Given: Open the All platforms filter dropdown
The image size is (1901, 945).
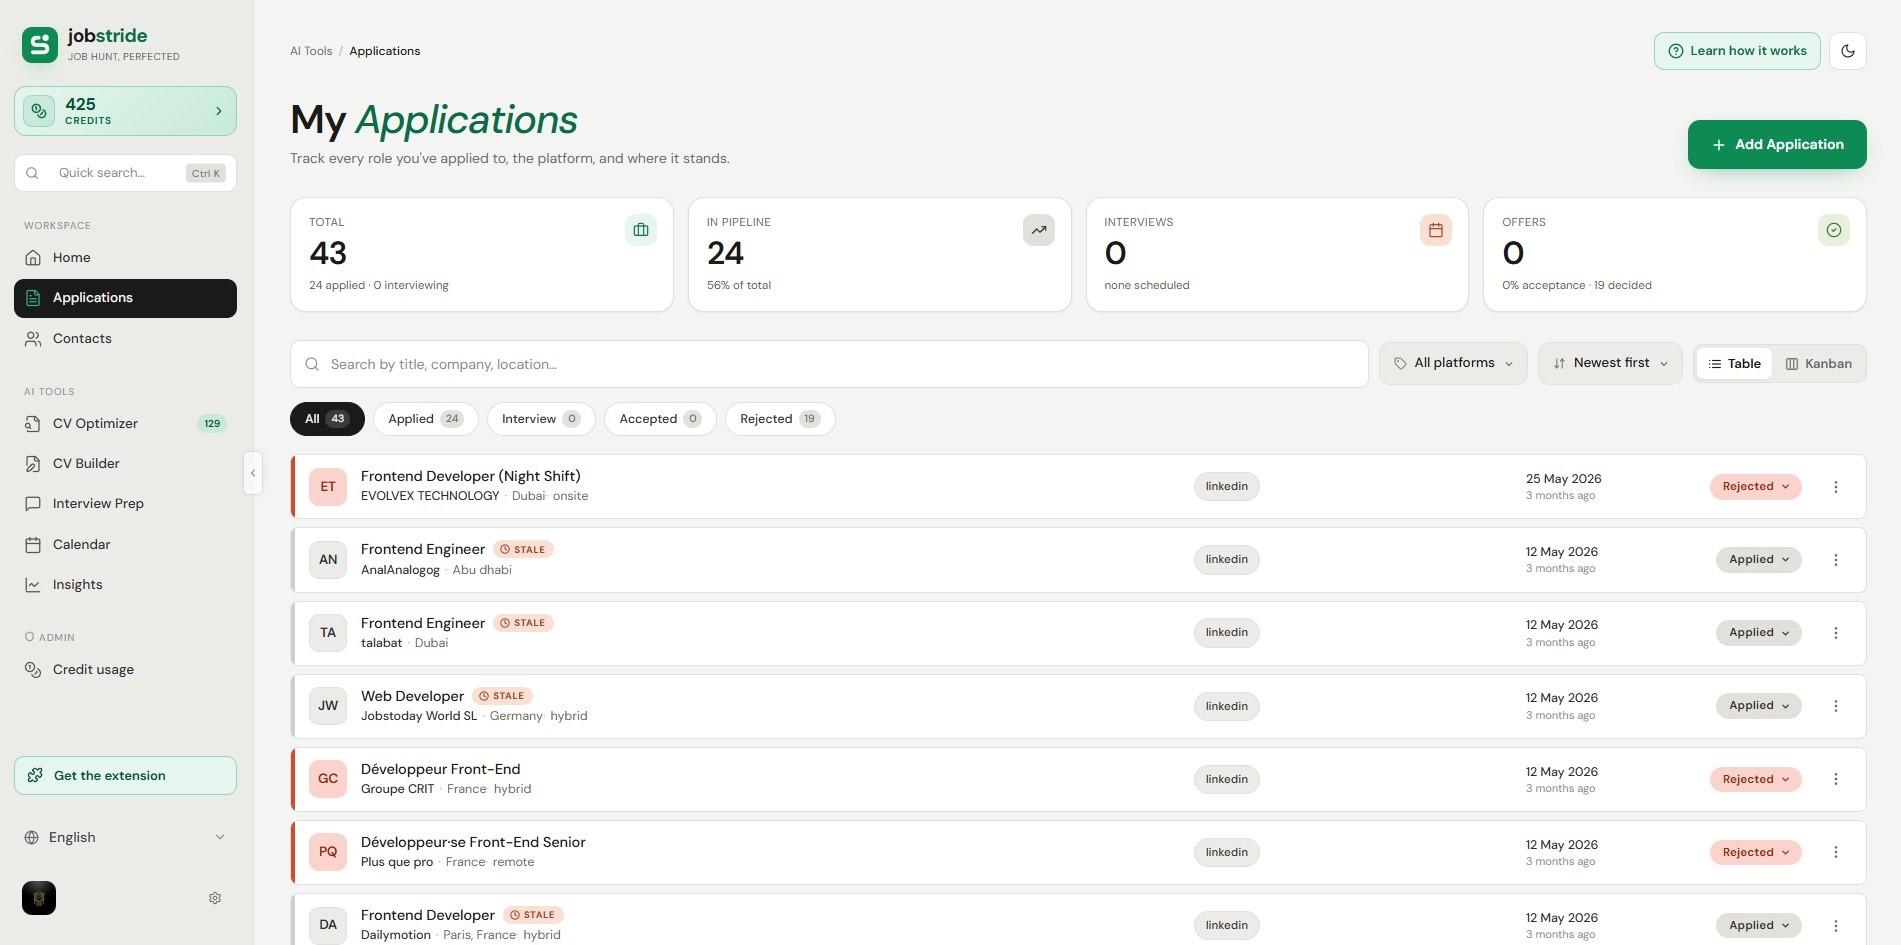Looking at the screenshot, I should tap(1453, 364).
